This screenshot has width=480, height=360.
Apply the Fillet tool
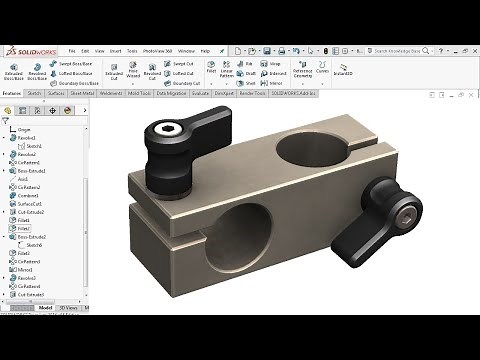pyautogui.click(x=211, y=67)
